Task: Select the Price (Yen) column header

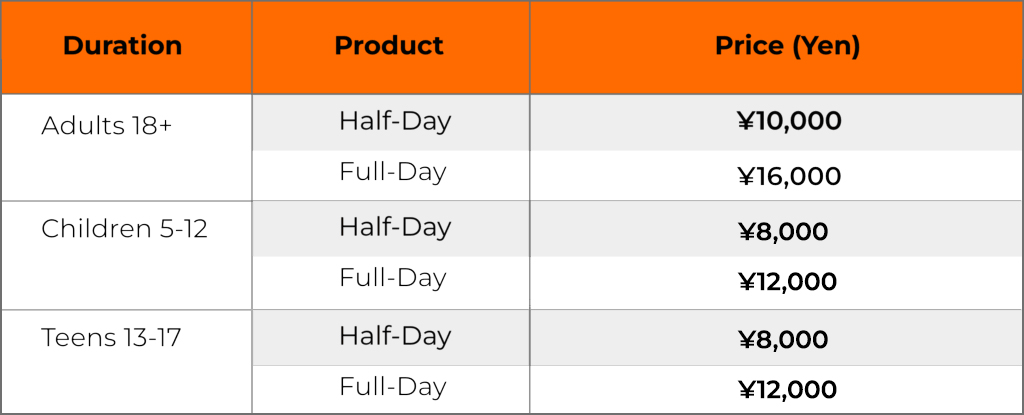Action: [x=788, y=46]
